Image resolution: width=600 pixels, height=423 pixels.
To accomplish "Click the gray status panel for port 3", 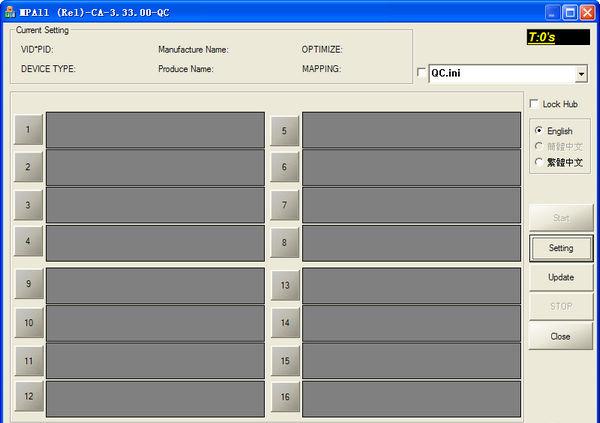I will point(155,205).
